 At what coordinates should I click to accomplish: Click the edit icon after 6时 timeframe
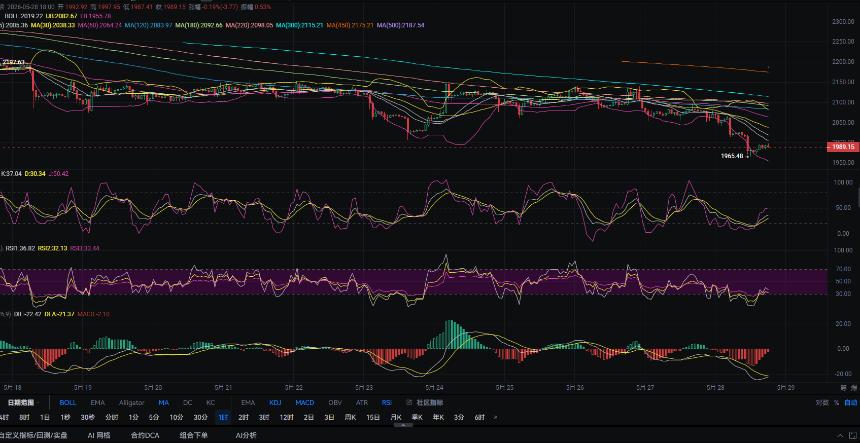tap(496, 417)
